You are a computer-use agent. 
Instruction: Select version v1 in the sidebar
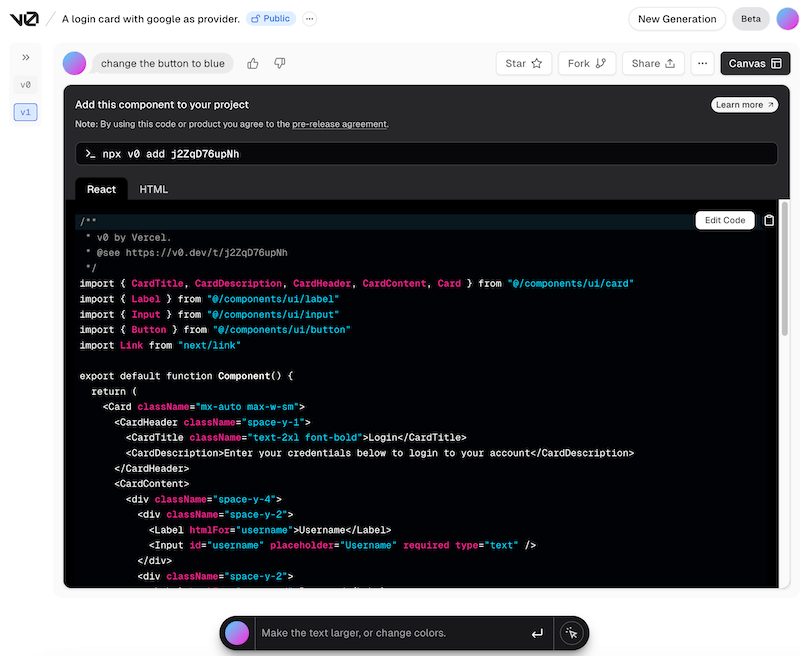pyautogui.click(x=26, y=112)
